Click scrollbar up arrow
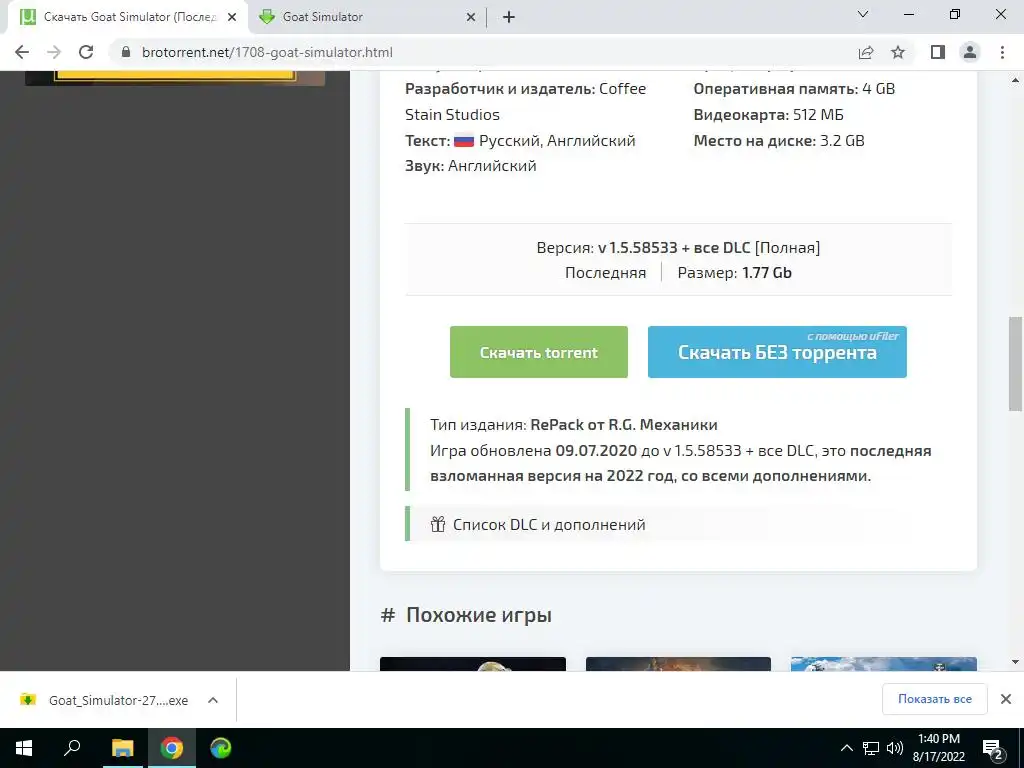Image resolution: width=1024 pixels, height=768 pixels. (x=1015, y=80)
